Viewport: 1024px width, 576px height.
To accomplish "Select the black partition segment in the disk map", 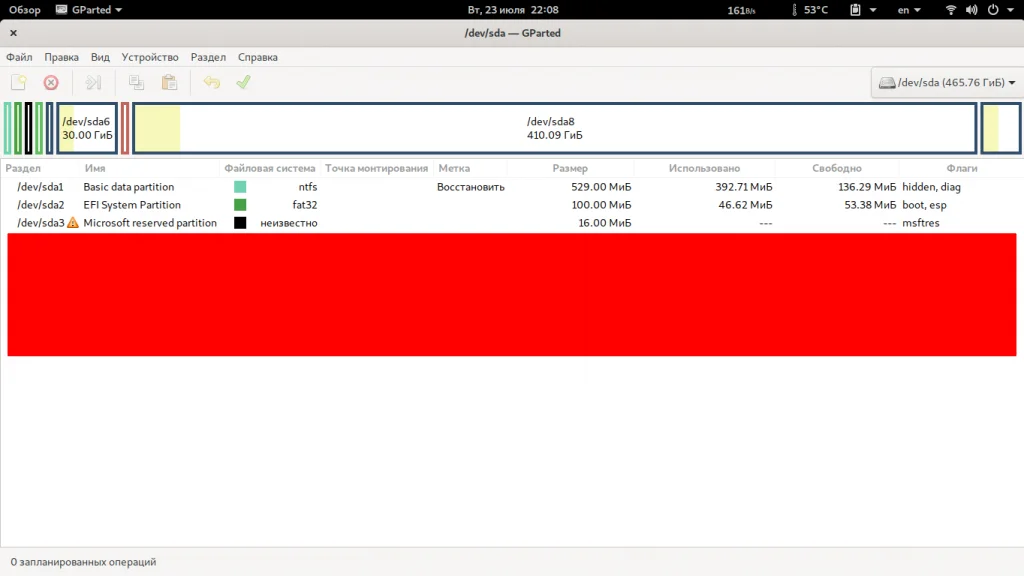I will point(29,128).
